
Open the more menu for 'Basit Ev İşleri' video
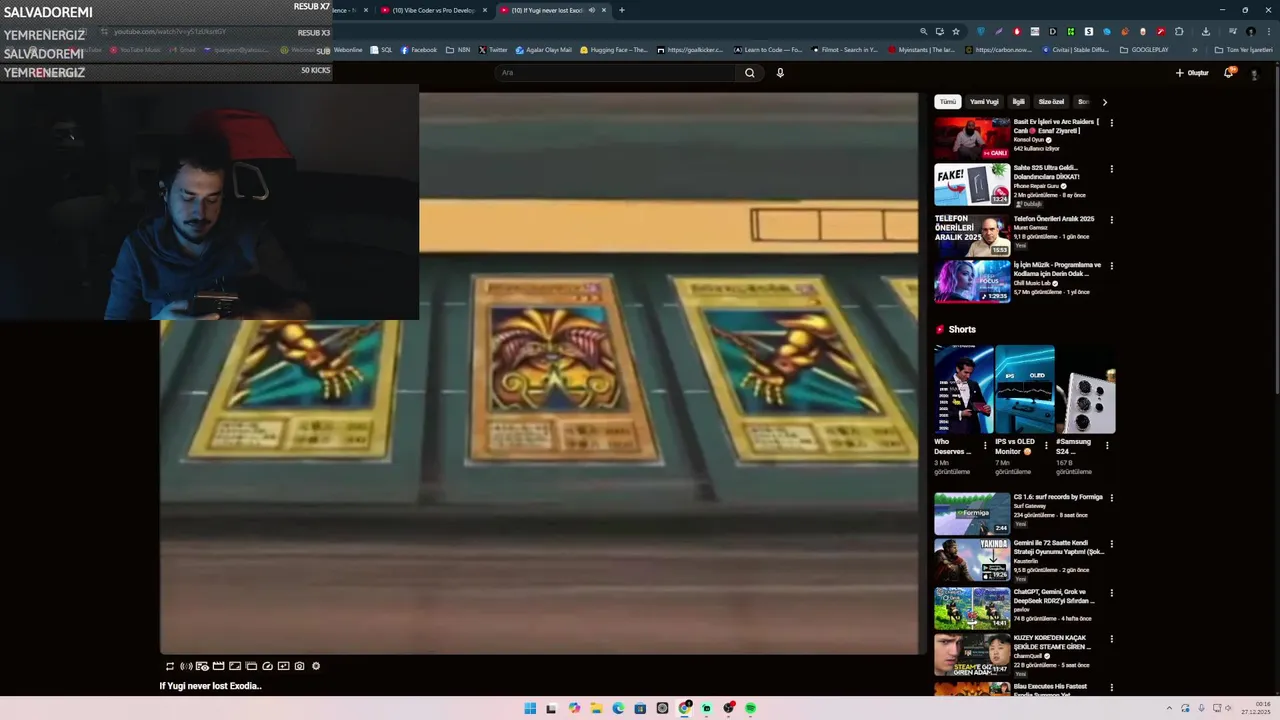click(1111, 123)
